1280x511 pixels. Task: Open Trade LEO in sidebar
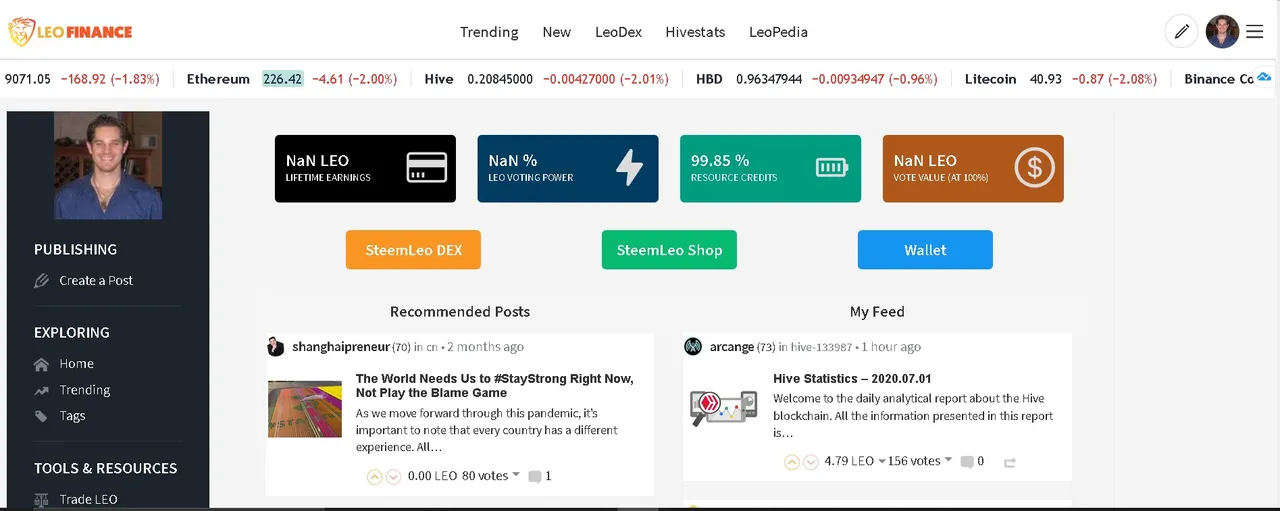click(88, 499)
